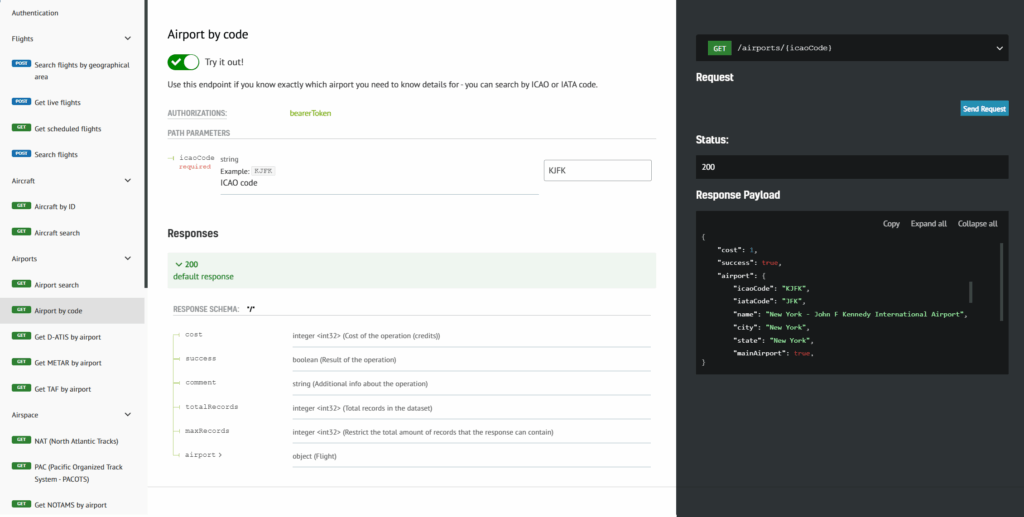Click the GET badge beside Get TAF by airport
The image size is (1024, 517).
[x=21, y=388]
